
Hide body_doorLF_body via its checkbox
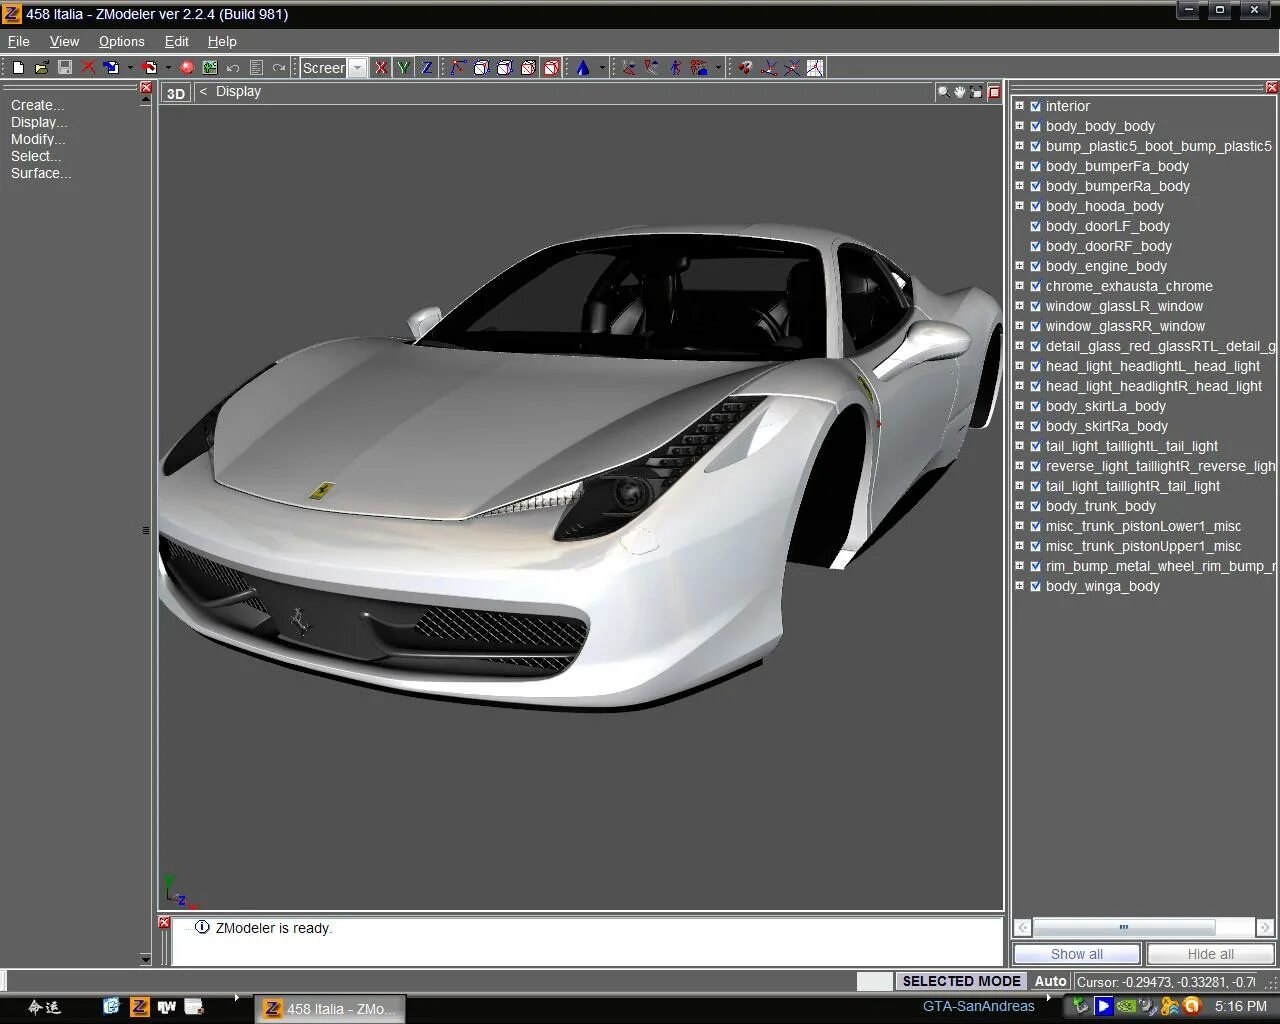[1036, 226]
